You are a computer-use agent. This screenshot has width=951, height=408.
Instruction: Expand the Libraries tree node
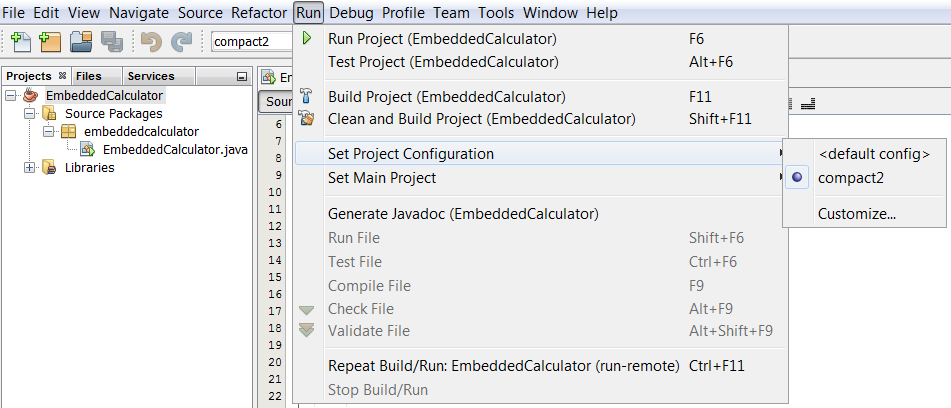pyautogui.click(x=29, y=168)
